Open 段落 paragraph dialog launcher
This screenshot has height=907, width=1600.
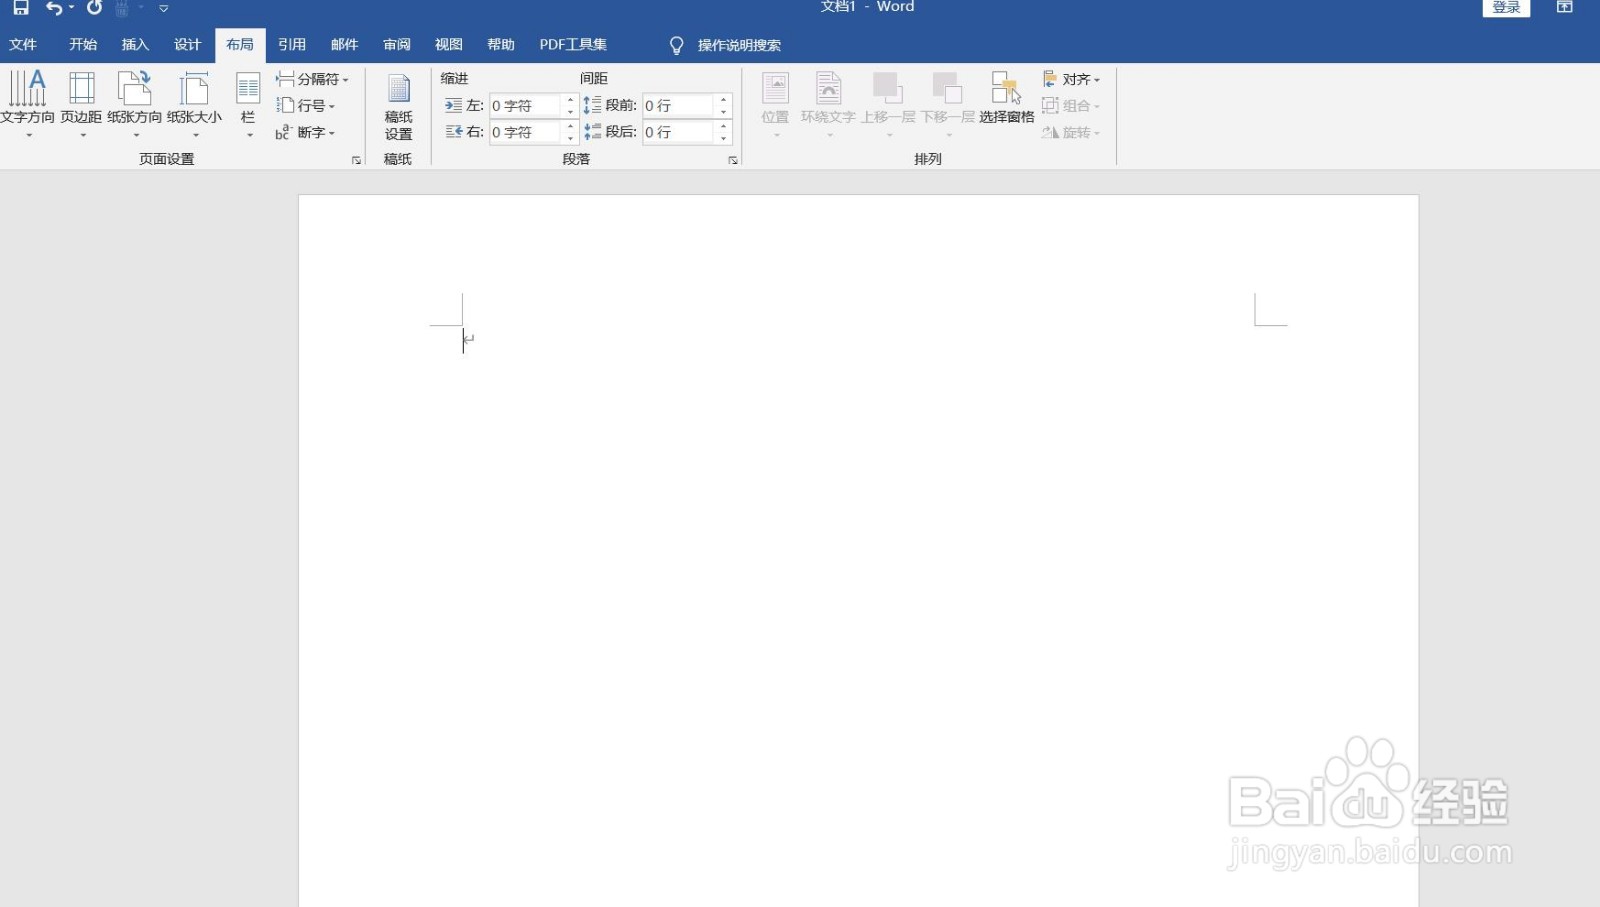(733, 160)
